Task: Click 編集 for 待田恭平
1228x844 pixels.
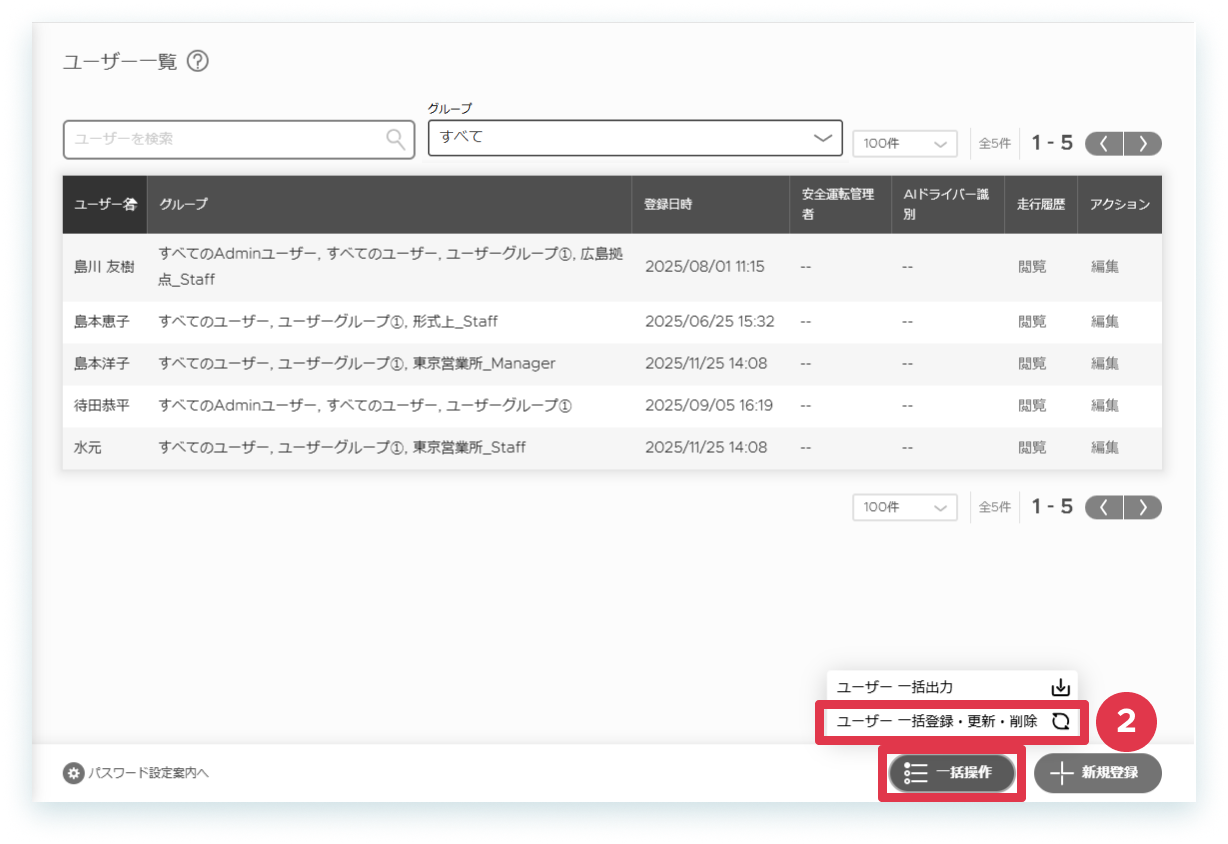Action: pyautogui.click(x=1105, y=406)
